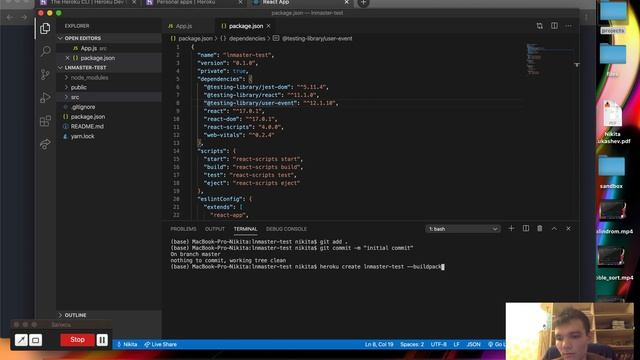The width and height of the screenshot is (640, 360).
Task: Click the rectangle tool in recorder widget
Action: tap(36, 340)
